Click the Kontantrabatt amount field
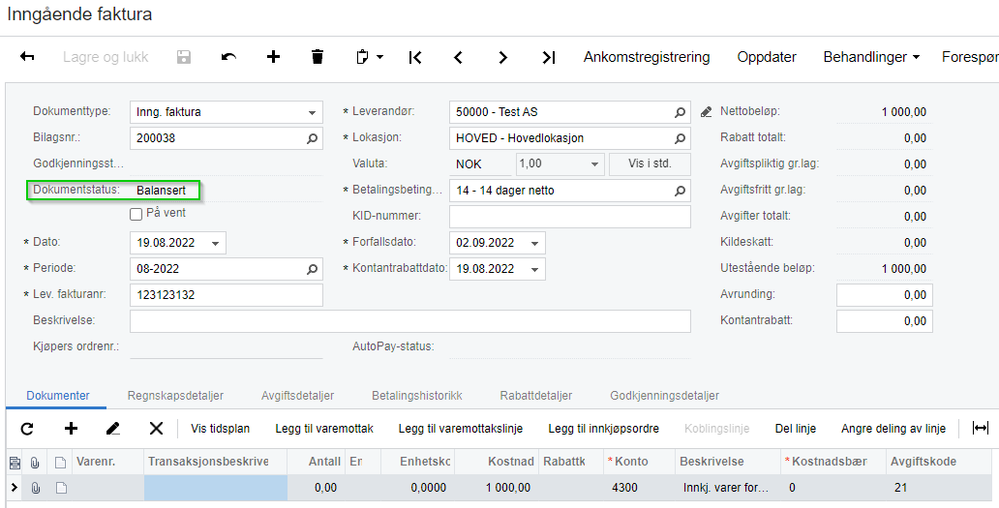Screen dimensions: 999x508 coord(884,321)
